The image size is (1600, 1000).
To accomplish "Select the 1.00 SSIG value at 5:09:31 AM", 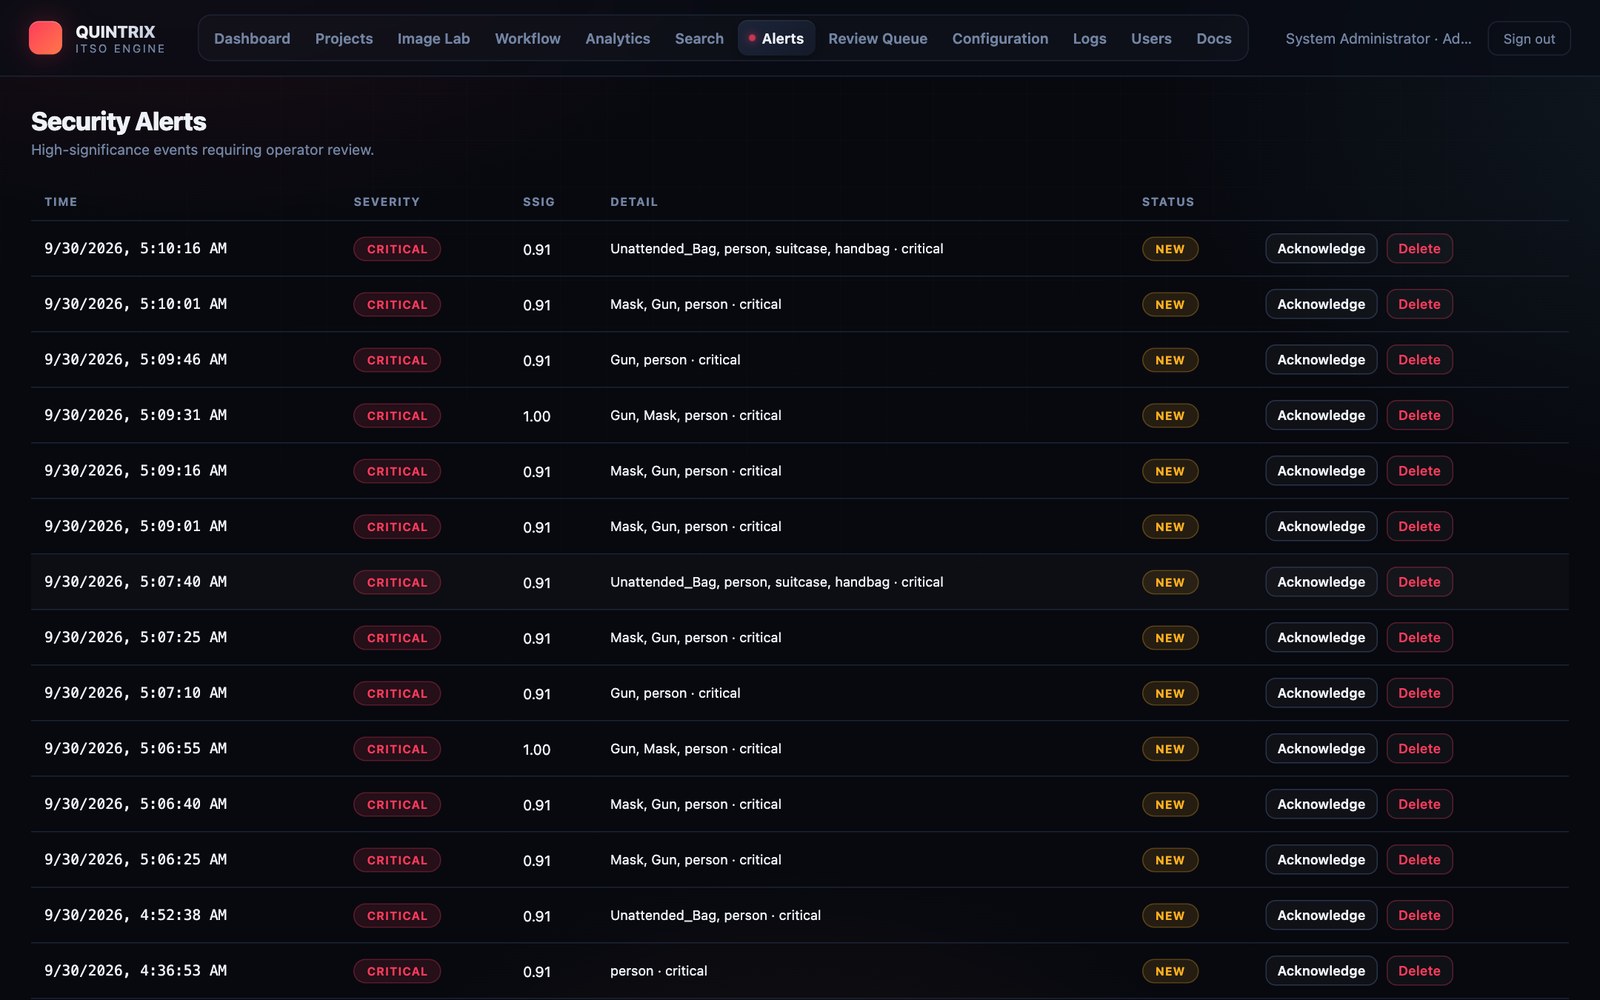I will pyautogui.click(x=537, y=416).
